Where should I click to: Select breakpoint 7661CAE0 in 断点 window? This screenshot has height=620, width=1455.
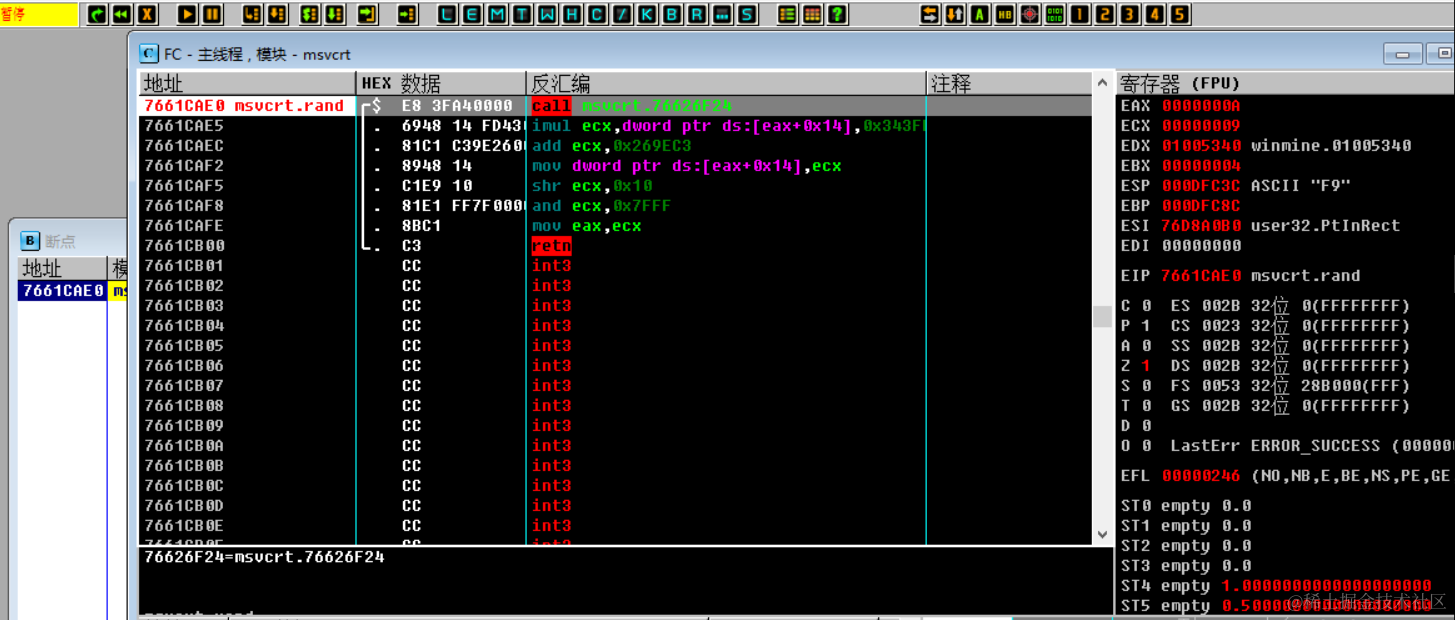coord(62,291)
